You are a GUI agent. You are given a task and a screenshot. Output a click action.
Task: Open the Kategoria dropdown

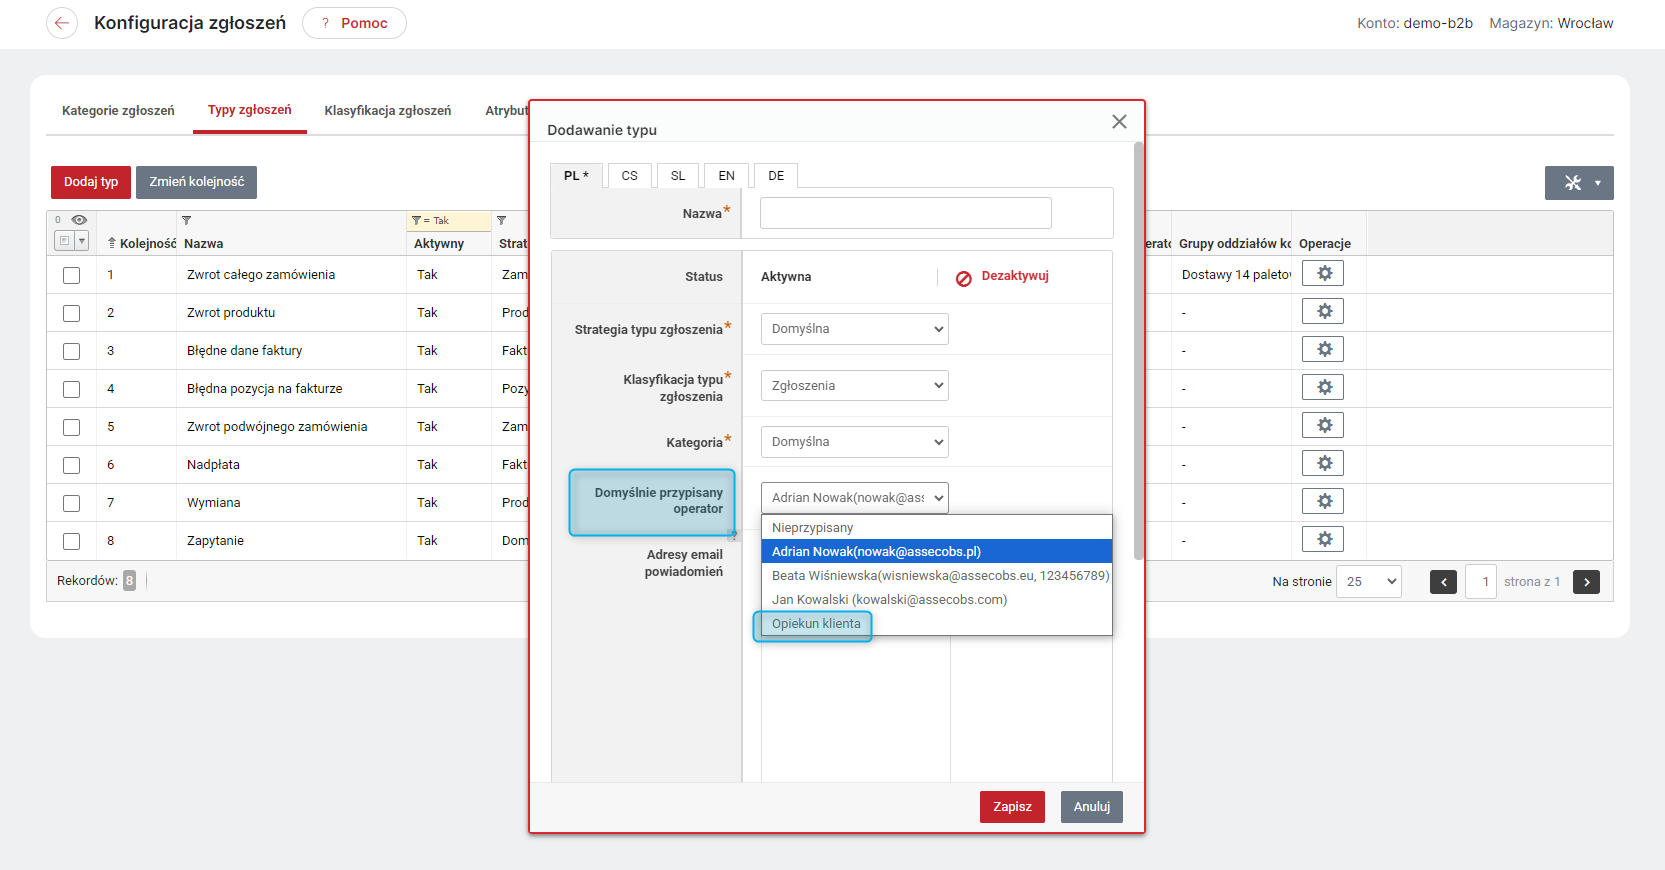pyautogui.click(x=855, y=442)
